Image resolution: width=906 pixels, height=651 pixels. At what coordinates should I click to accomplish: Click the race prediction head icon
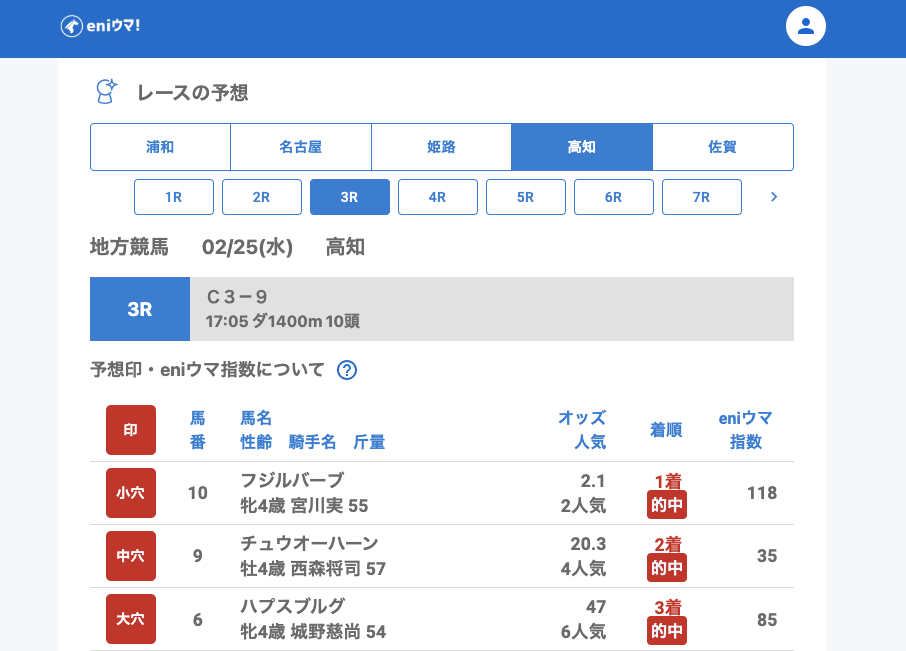point(106,92)
